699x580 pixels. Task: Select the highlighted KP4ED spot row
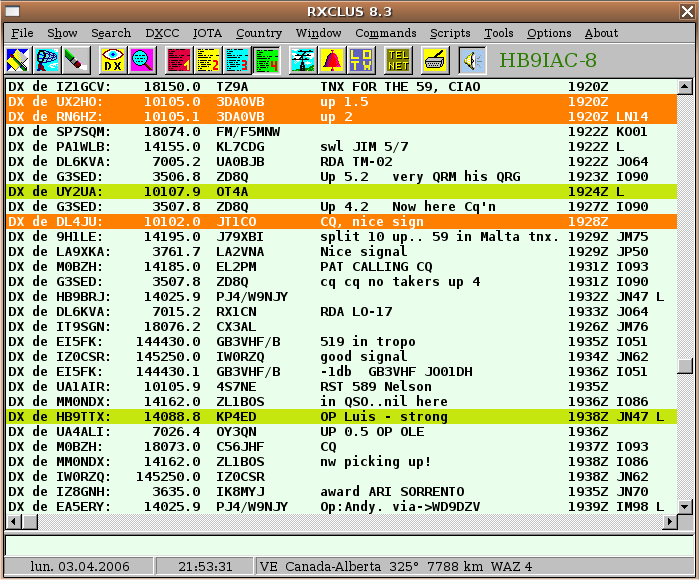(341, 416)
